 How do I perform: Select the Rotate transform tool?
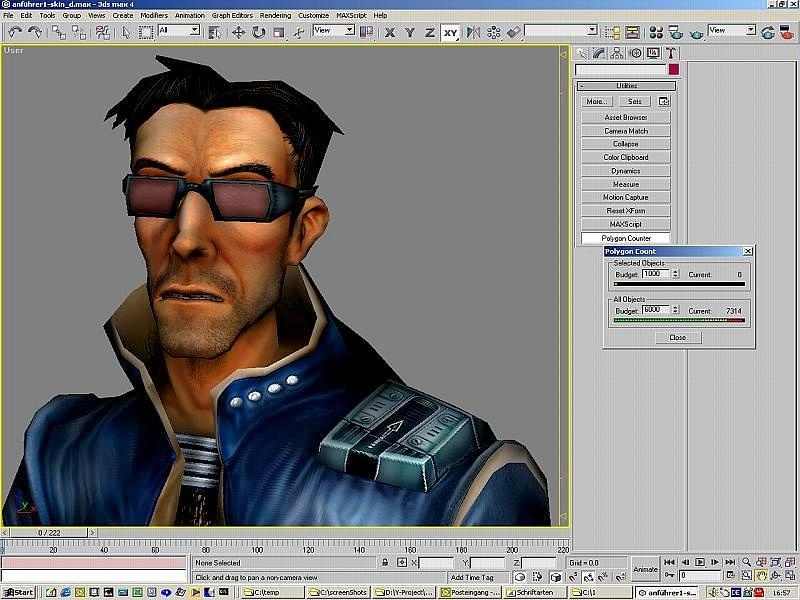[259, 32]
